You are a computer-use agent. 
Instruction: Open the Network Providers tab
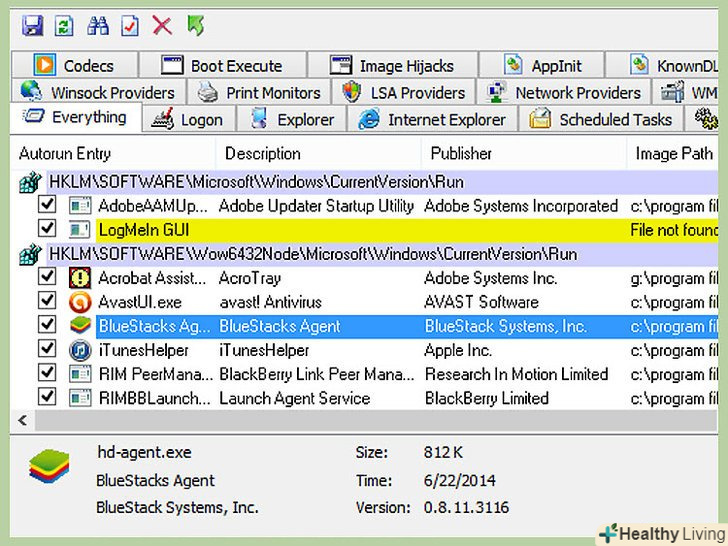(x=564, y=92)
